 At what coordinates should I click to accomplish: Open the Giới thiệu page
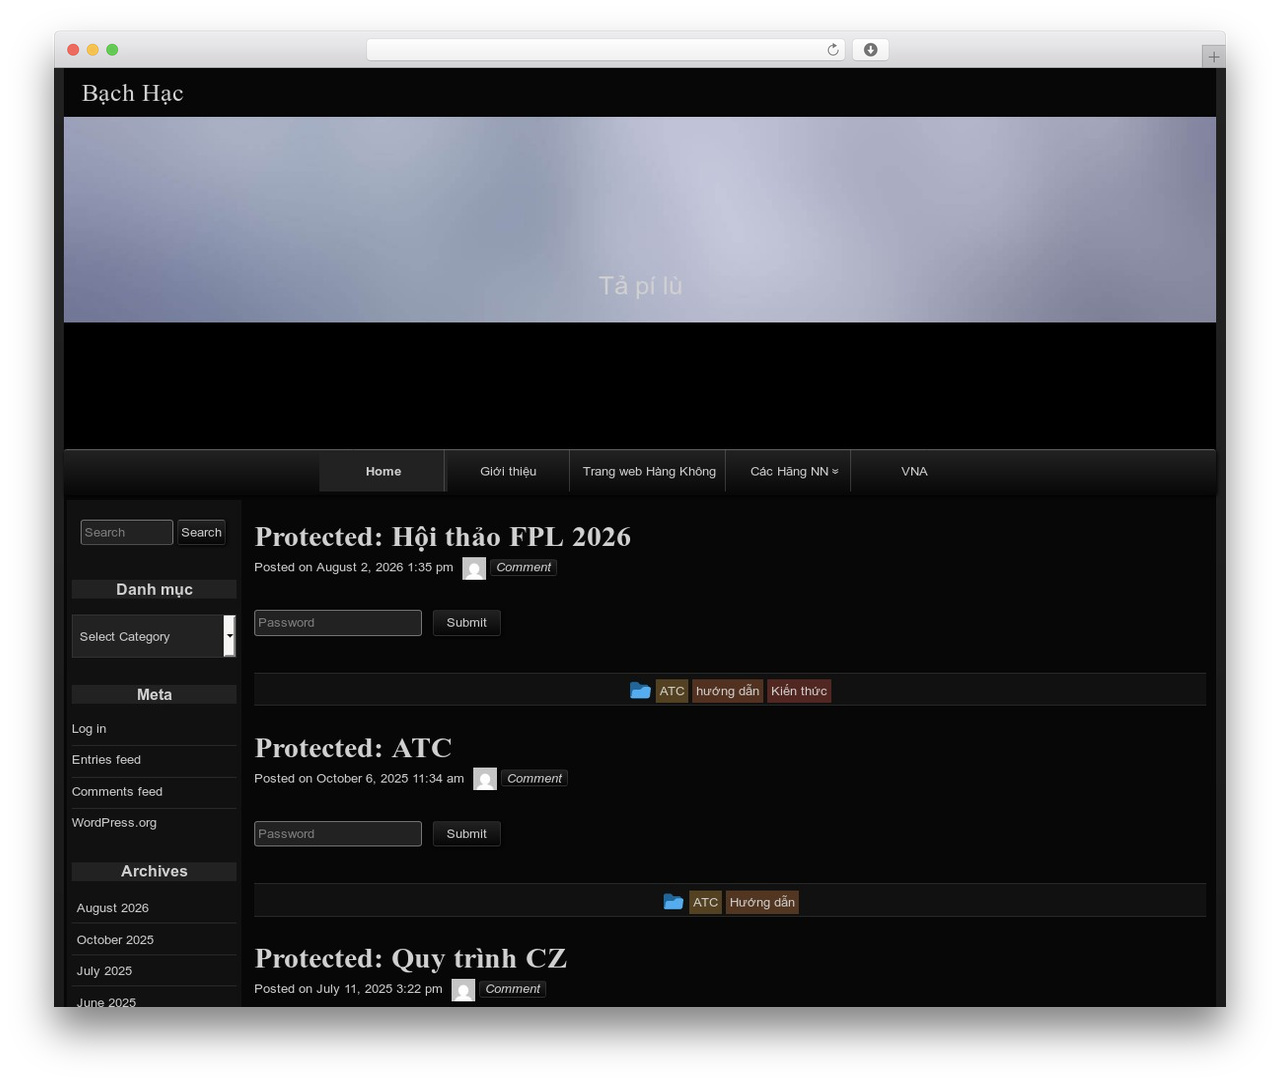[x=508, y=471]
